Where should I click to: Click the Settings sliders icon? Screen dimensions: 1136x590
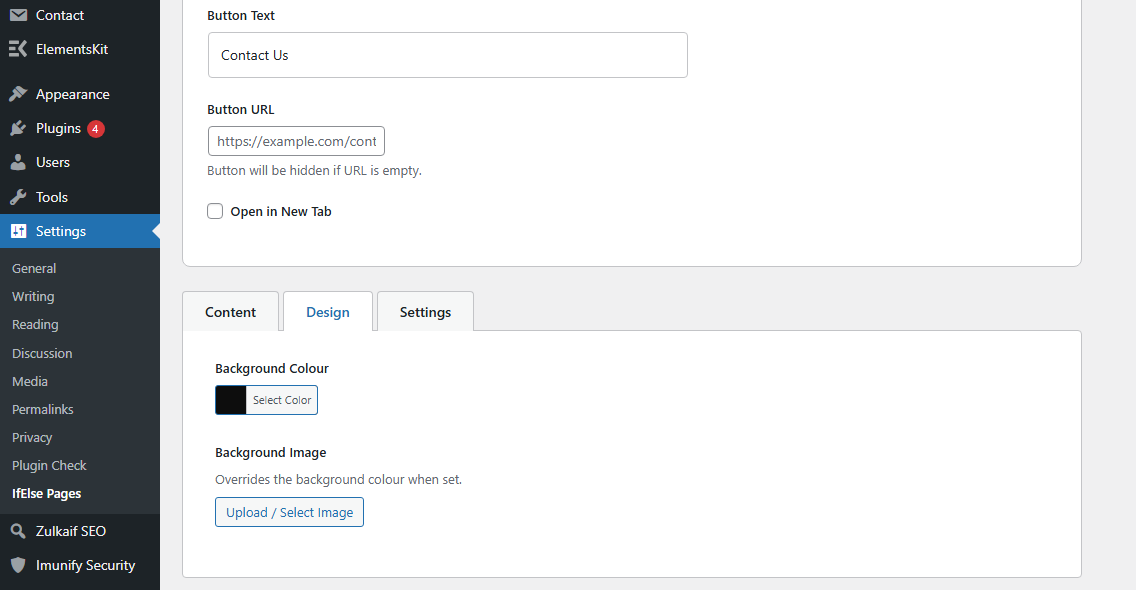pyautogui.click(x=18, y=231)
